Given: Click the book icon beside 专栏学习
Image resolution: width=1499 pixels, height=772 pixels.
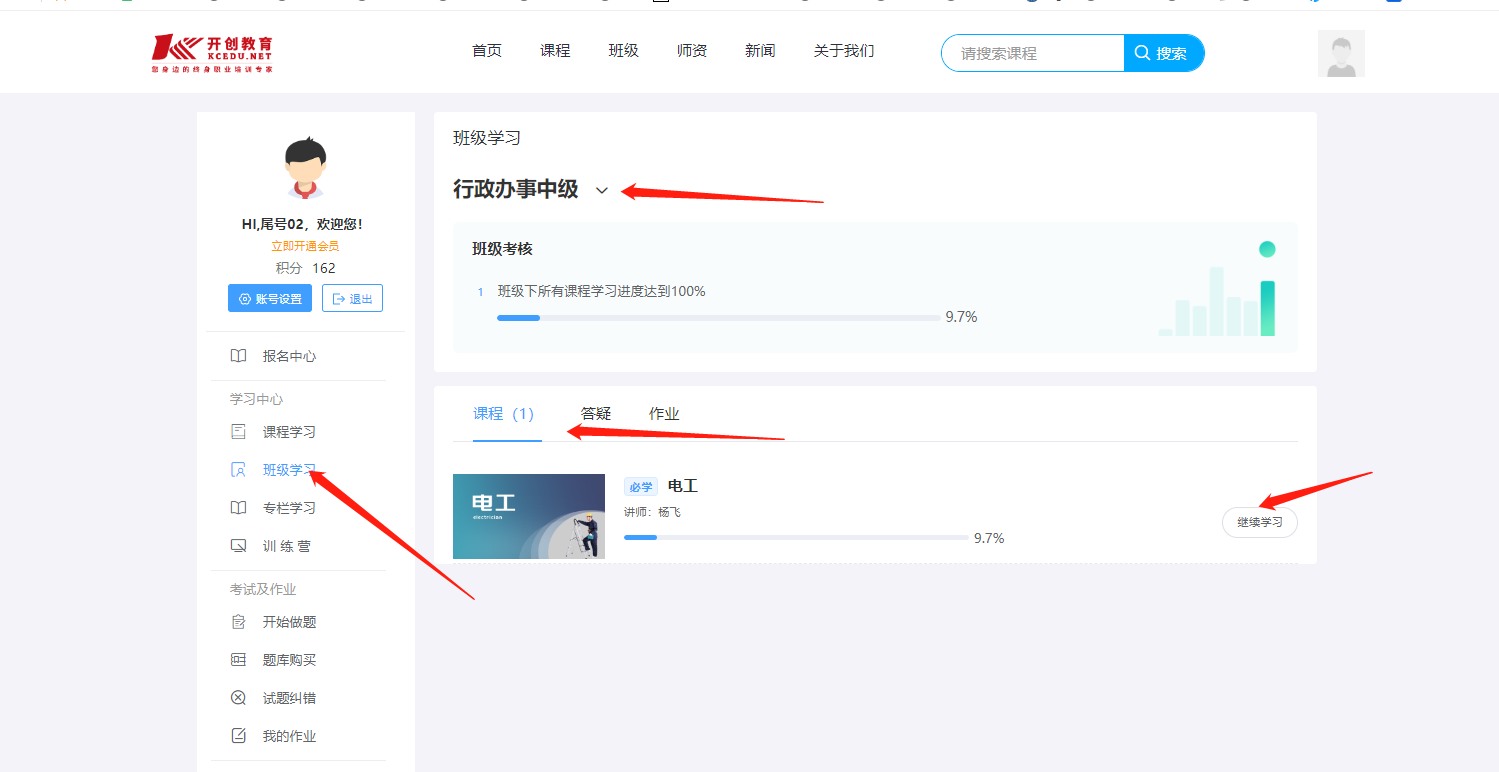Looking at the screenshot, I should pyautogui.click(x=238, y=508).
